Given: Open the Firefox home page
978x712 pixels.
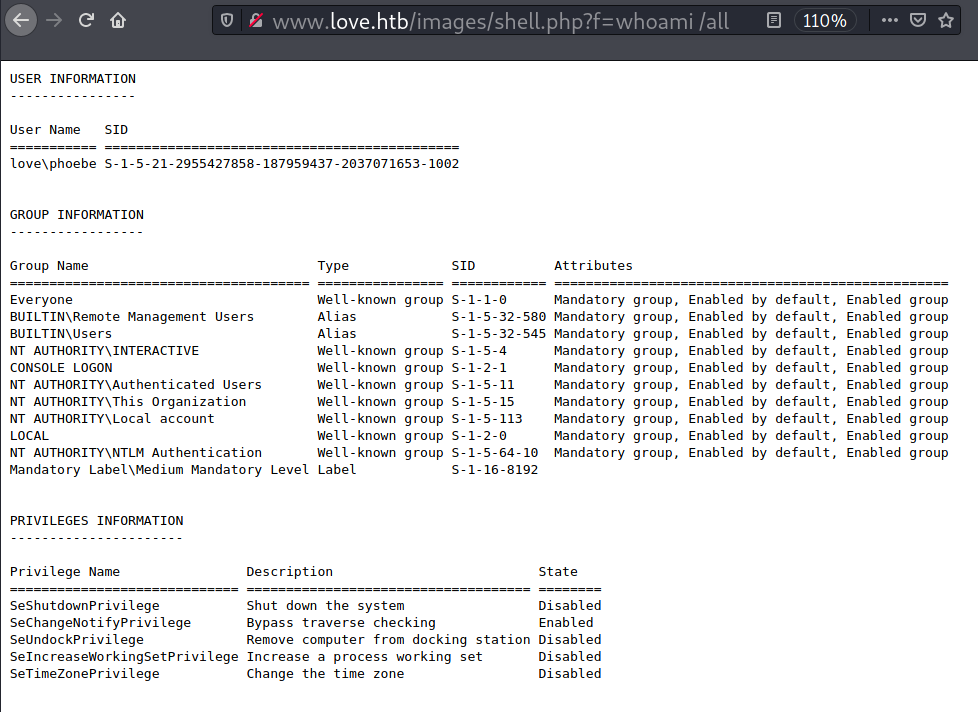Looking at the screenshot, I should coord(118,20).
